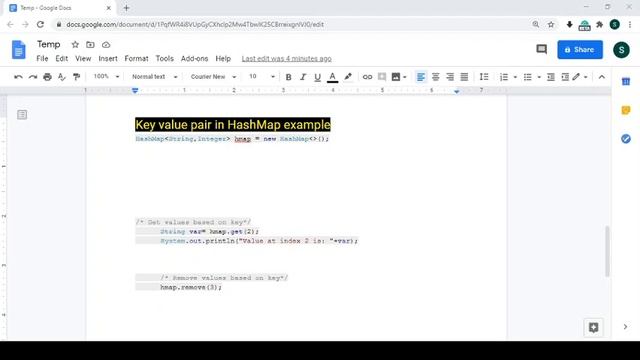Open the Help menu
640x360 pixels.
tap(223, 58)
